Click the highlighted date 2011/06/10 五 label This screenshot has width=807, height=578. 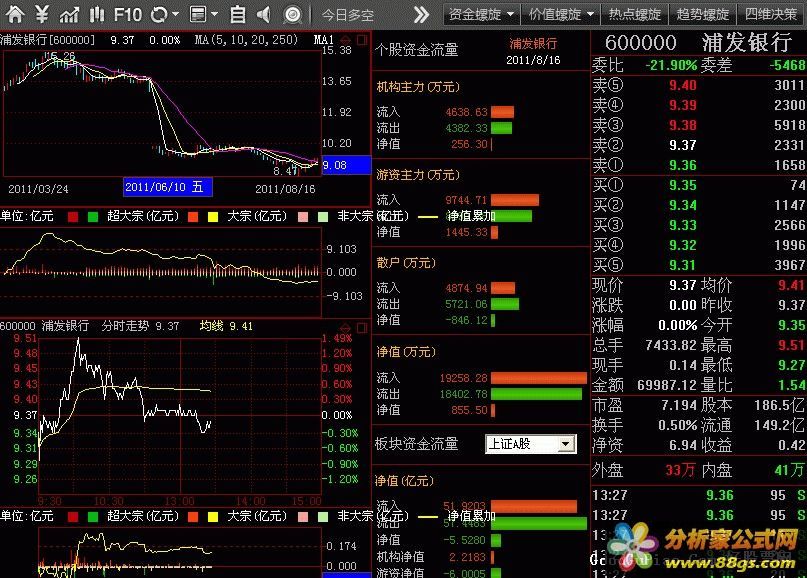click(168, 187)
